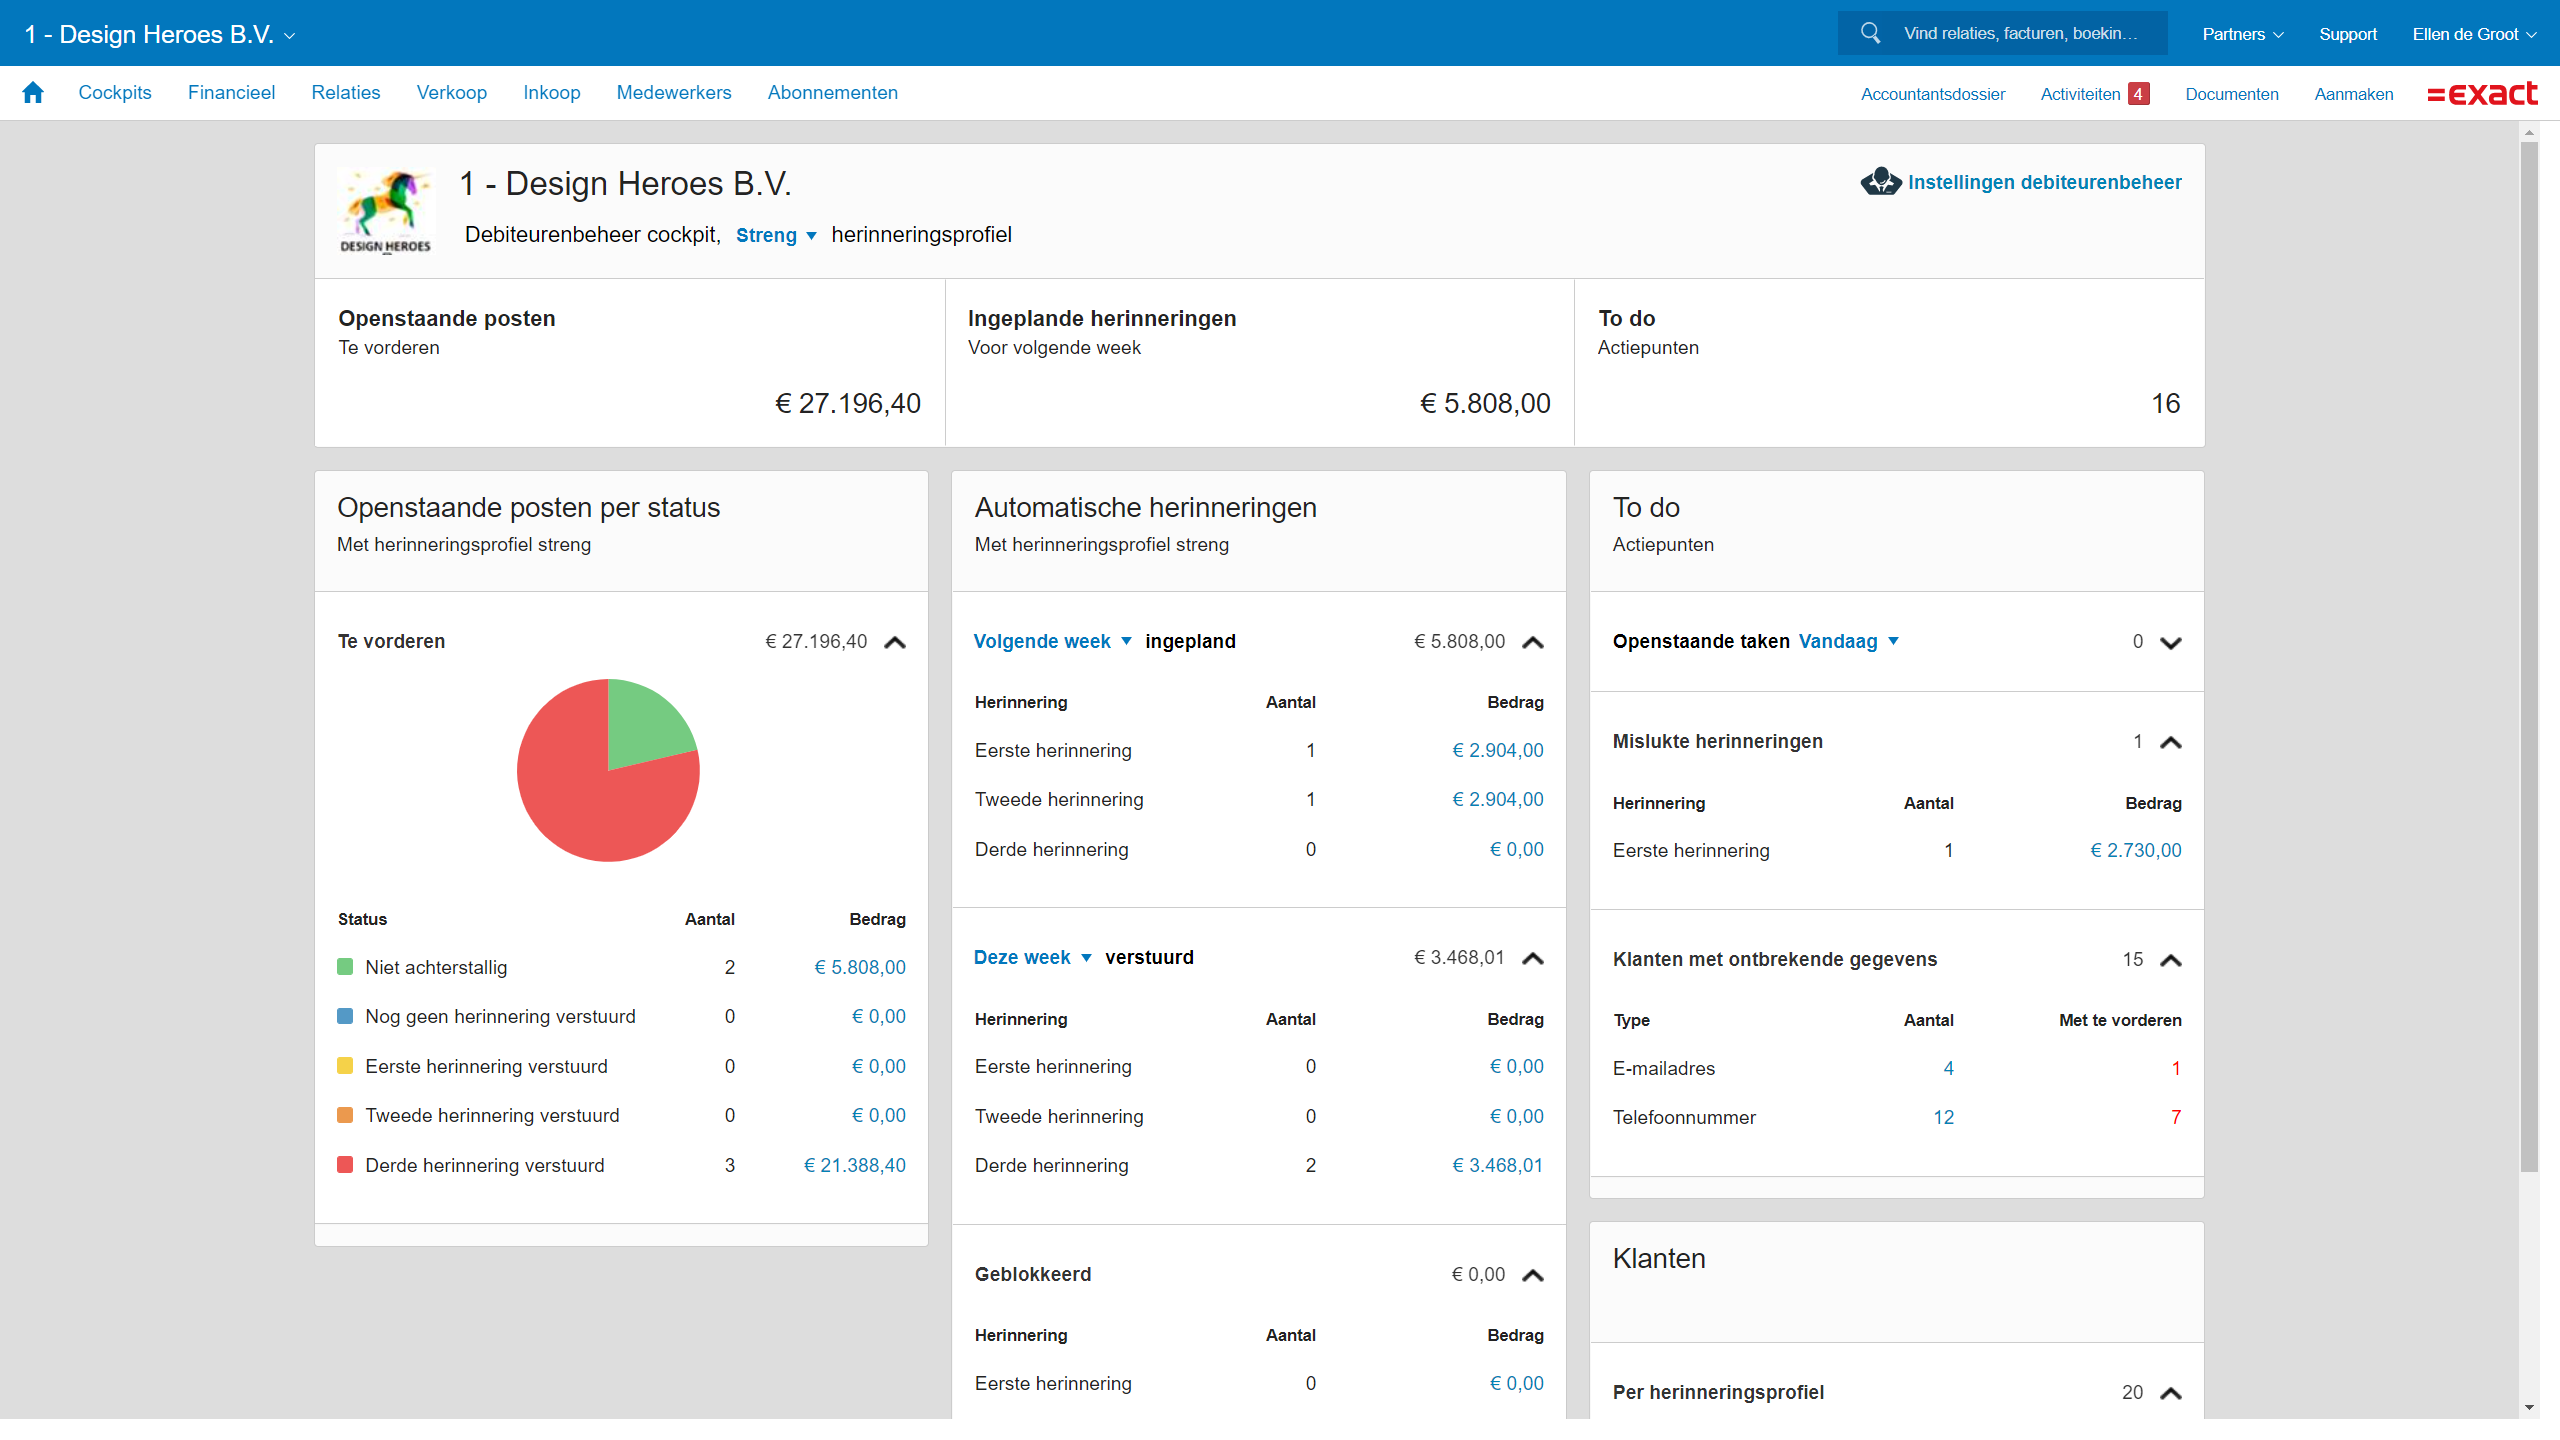Click the Activiteiten notification badge
Image resolution: width=2560 pixels, height=1440 pixels.
tap(2138, 94)
